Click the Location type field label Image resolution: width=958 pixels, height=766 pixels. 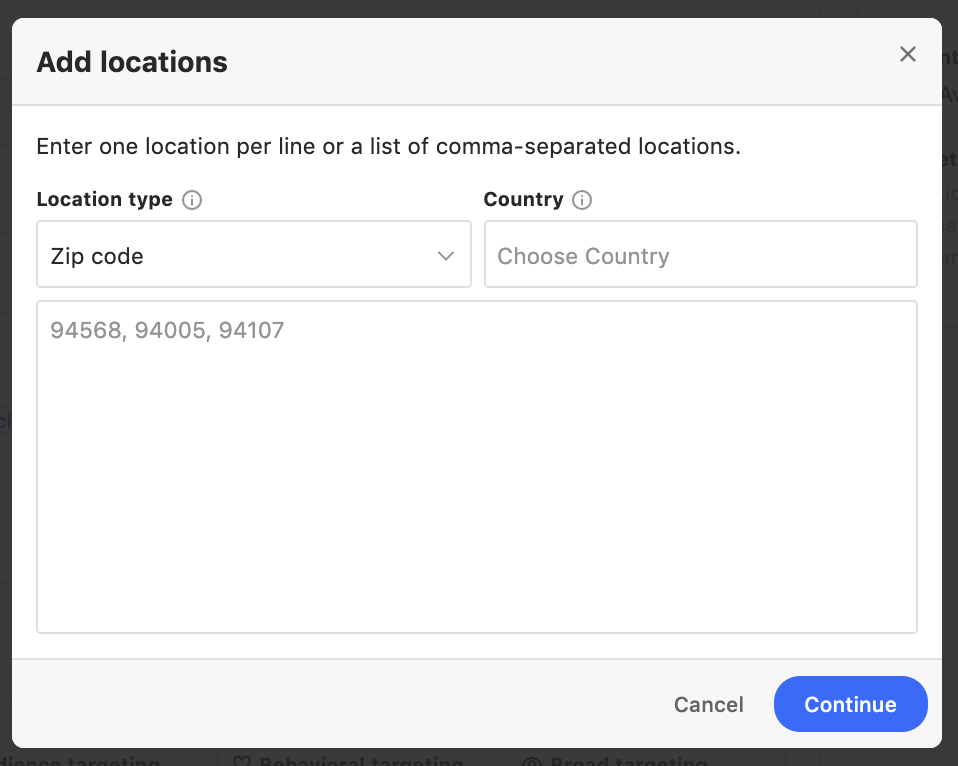coord(104,199)
